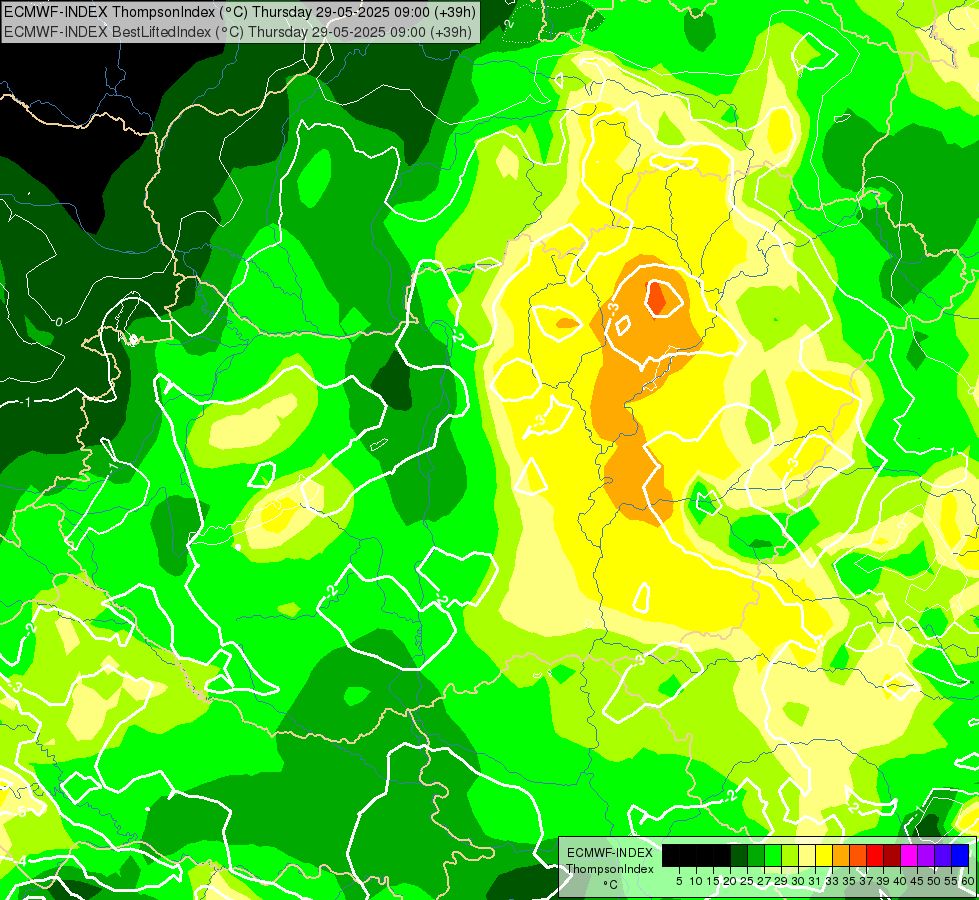This screenshot has width=979, height=900.
Task: Click the medium green 25–27 legend swatch
Action: click(x=756, y=855)
